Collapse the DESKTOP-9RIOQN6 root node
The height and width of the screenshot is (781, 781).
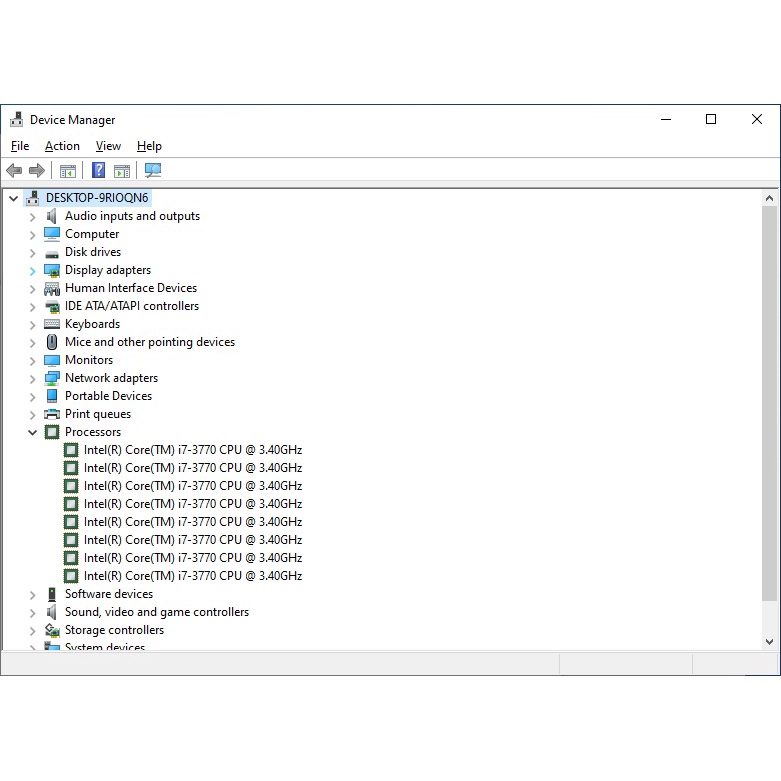pos(13,198)
